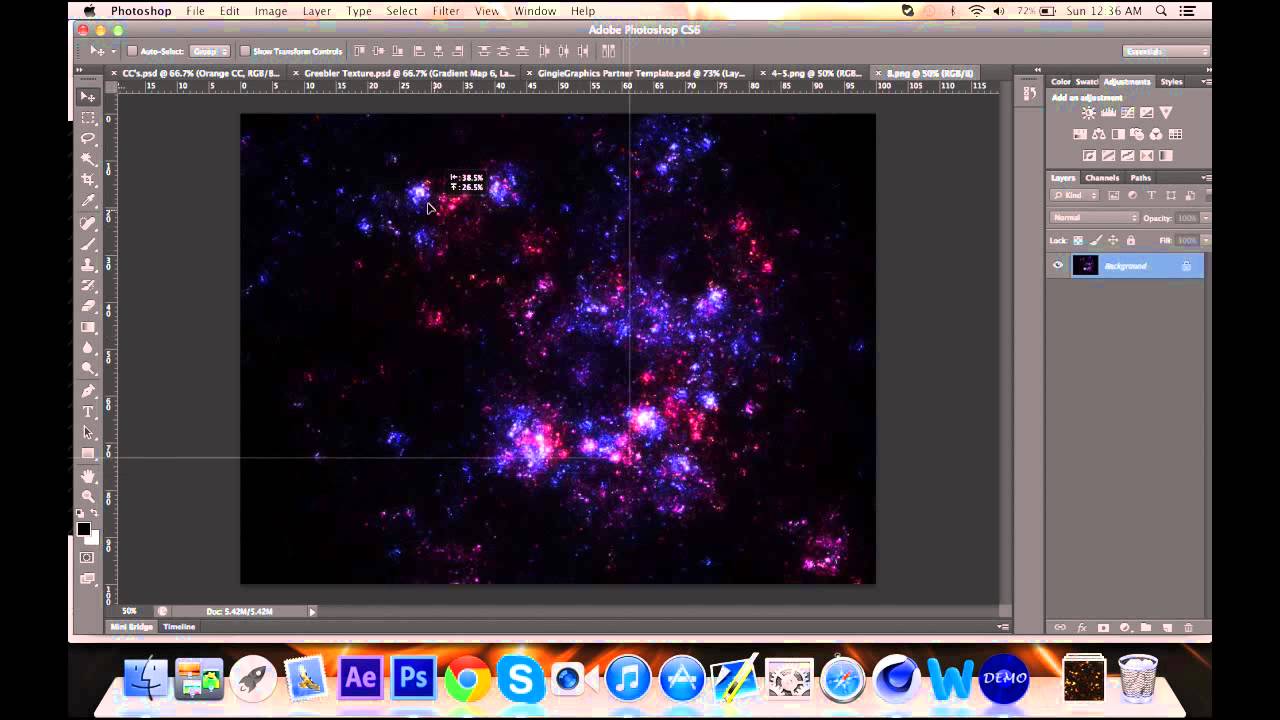Toggle lock all padlock icon

[1131, 241]
